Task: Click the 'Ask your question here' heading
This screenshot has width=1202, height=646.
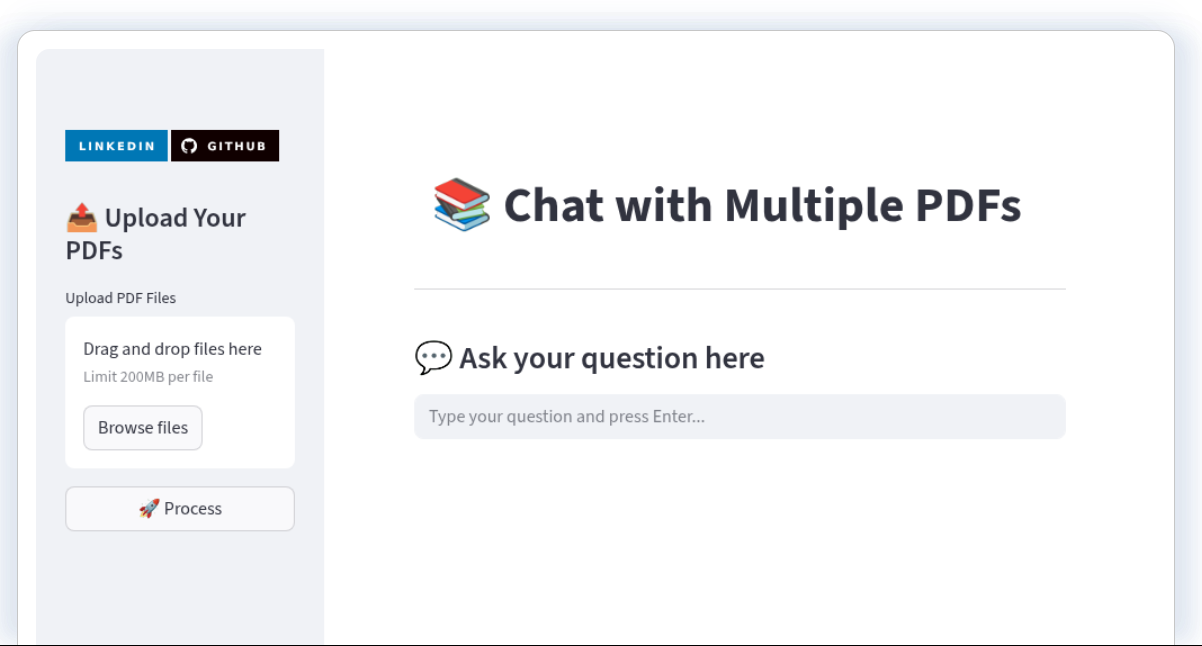Action: (x=612, y=358)
